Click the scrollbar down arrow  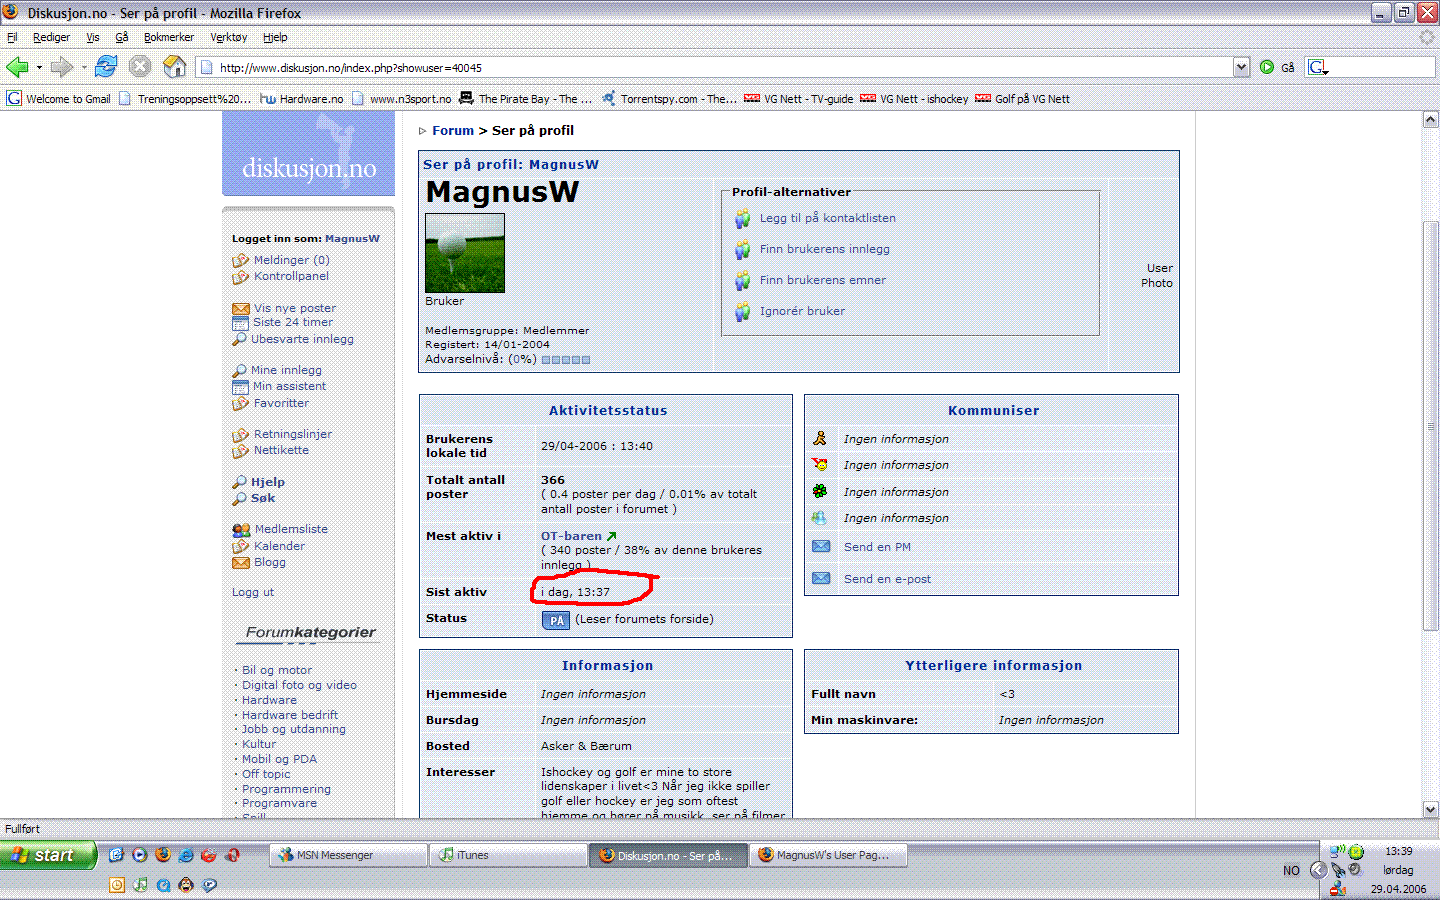(1430, 809)
